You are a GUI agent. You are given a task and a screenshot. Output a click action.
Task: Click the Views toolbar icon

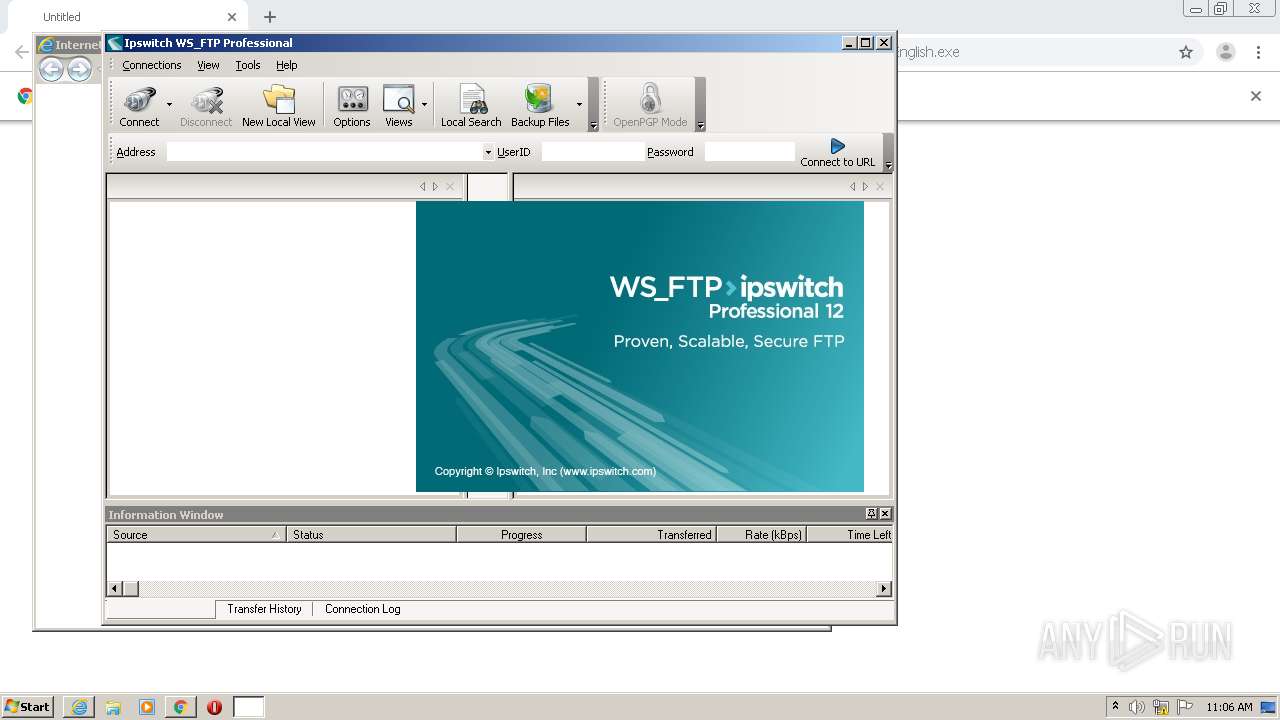click(x=399, y=106)
